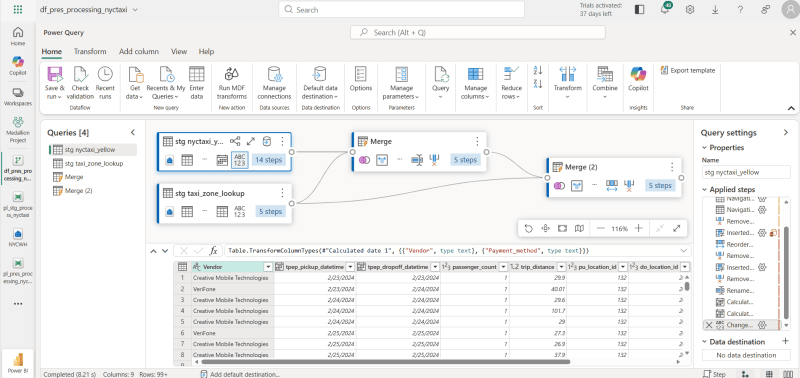The image size is (800, 378).
Task: Open the Options dialog icon
Action: pos(361,74)
